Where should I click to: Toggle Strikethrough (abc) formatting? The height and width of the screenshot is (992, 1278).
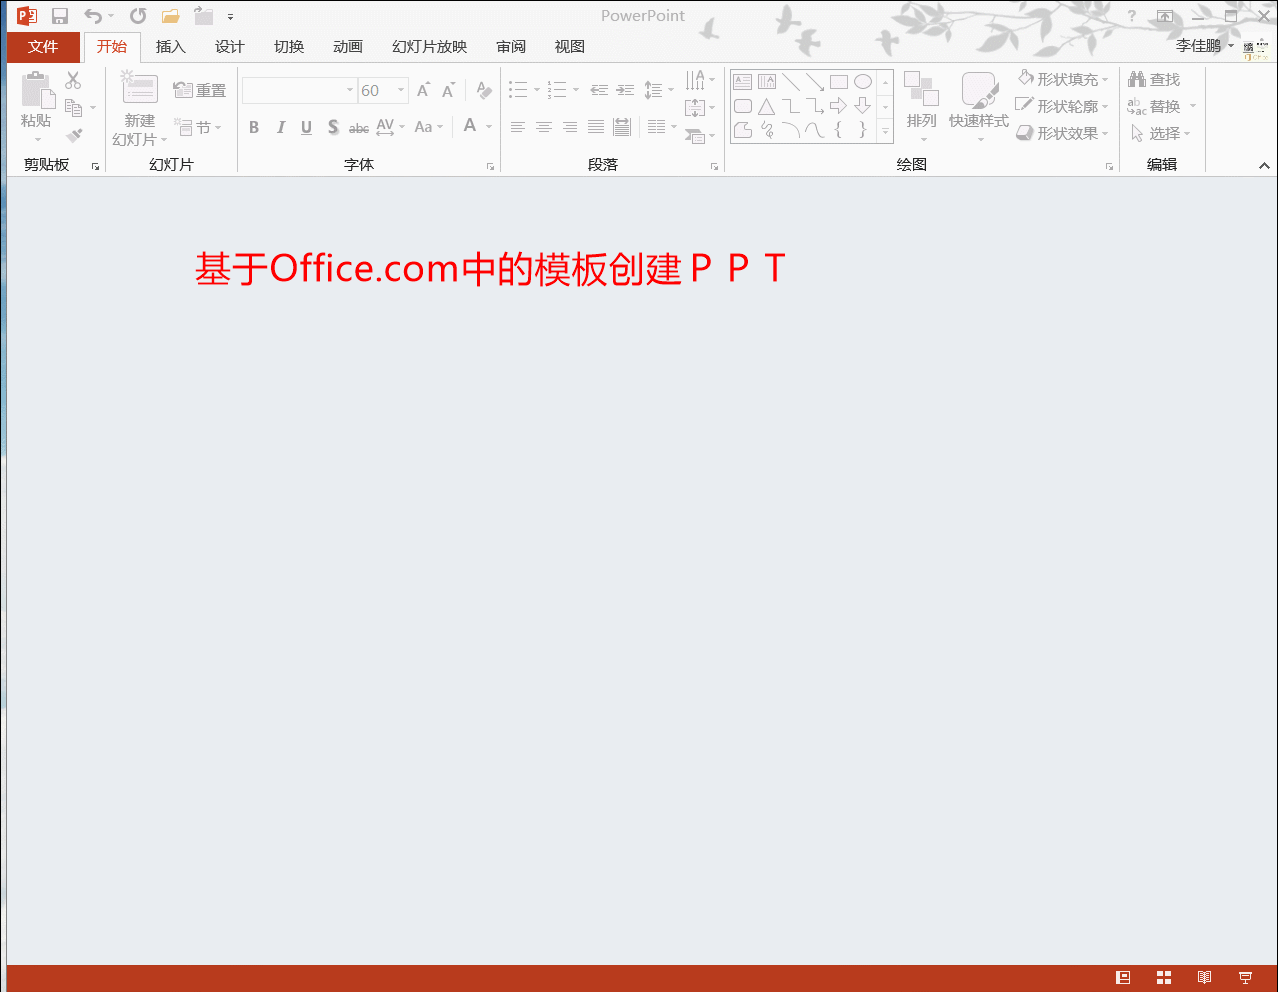[x=359, y=127]
